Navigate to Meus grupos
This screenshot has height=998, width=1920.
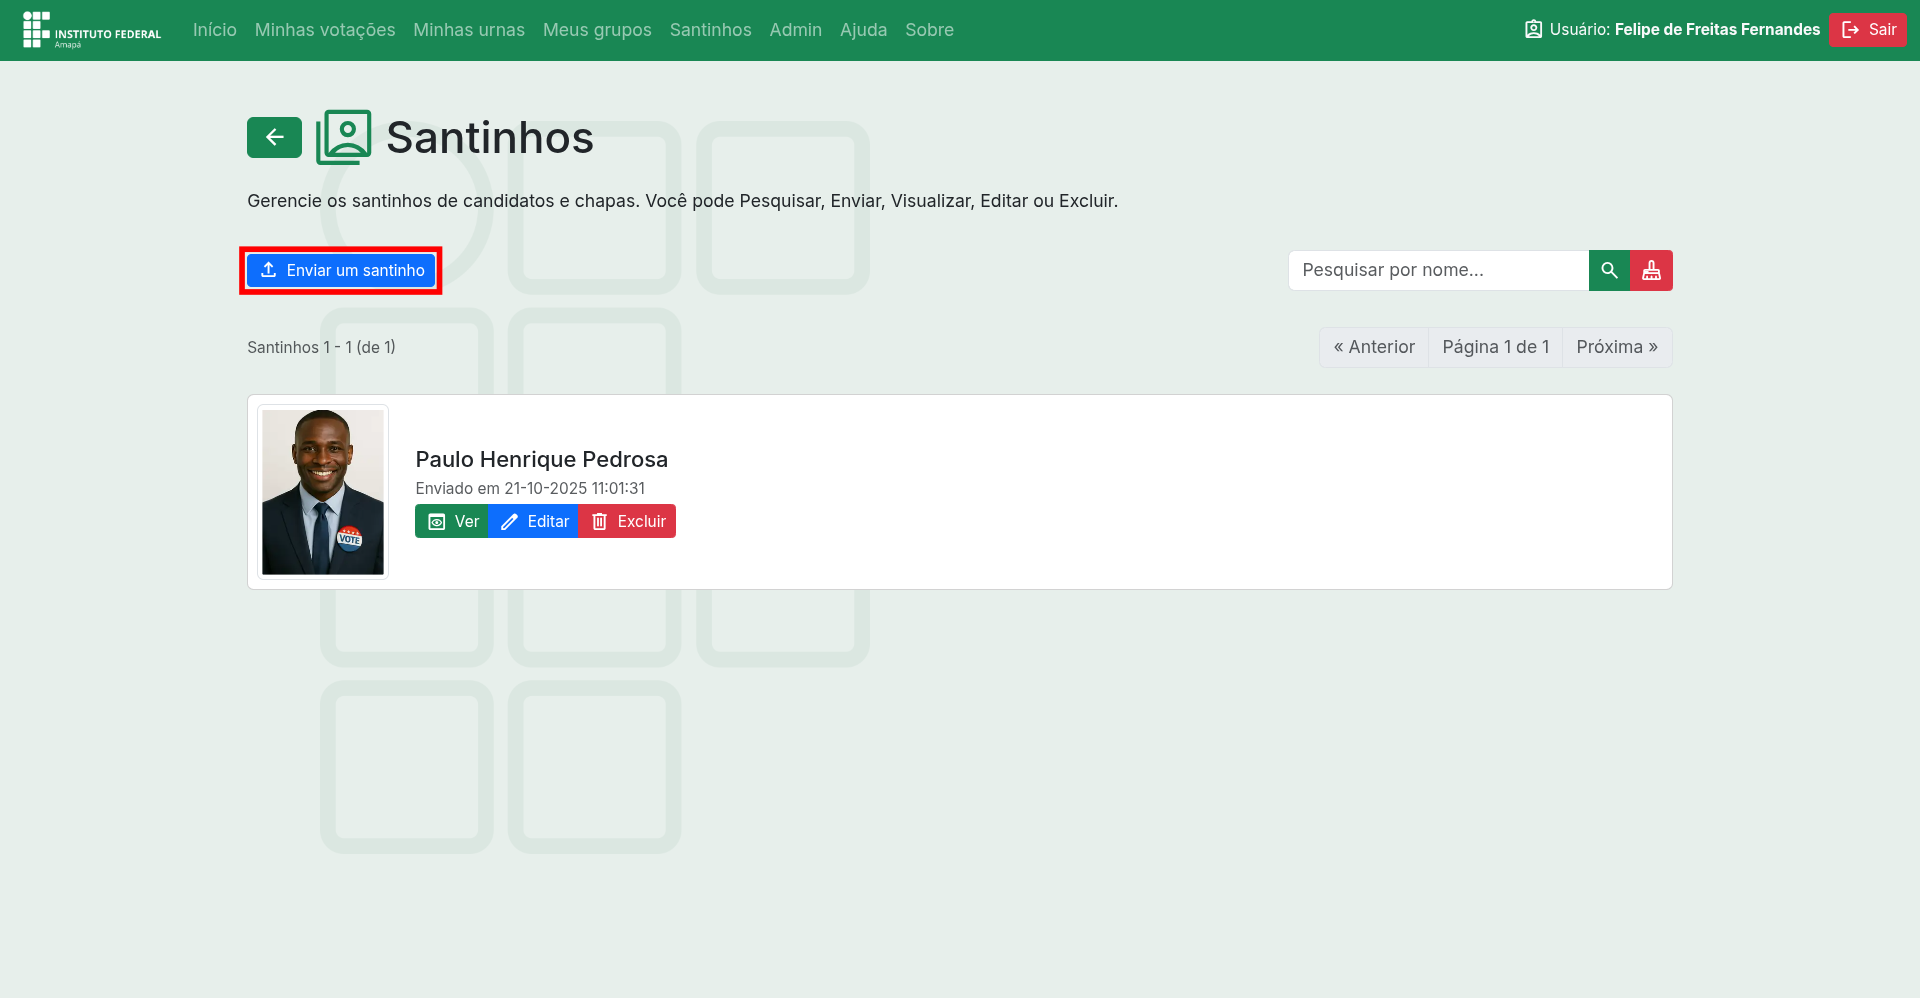pyautogui.click(x=597, y=30)
